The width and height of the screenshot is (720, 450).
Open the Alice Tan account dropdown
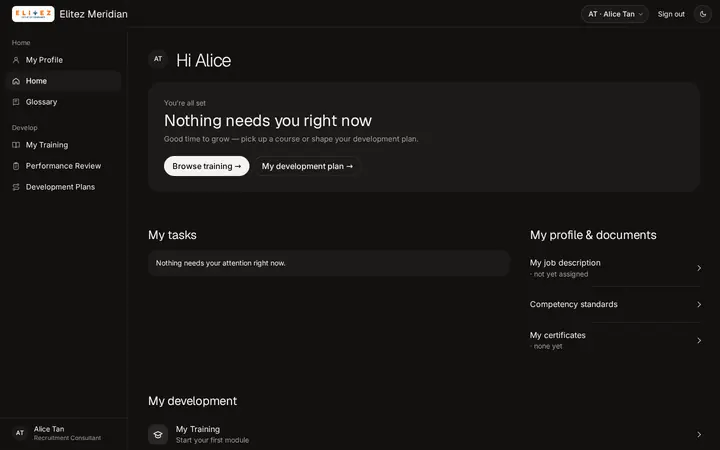pos(615,14)
